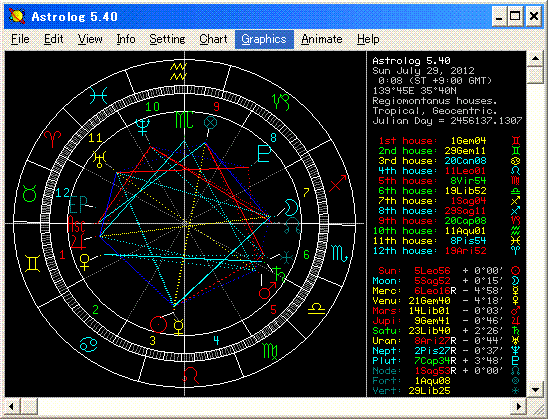Open the Chart menu
The height and width of the screenshot is (419, 548).
click(x=213, y=39)
